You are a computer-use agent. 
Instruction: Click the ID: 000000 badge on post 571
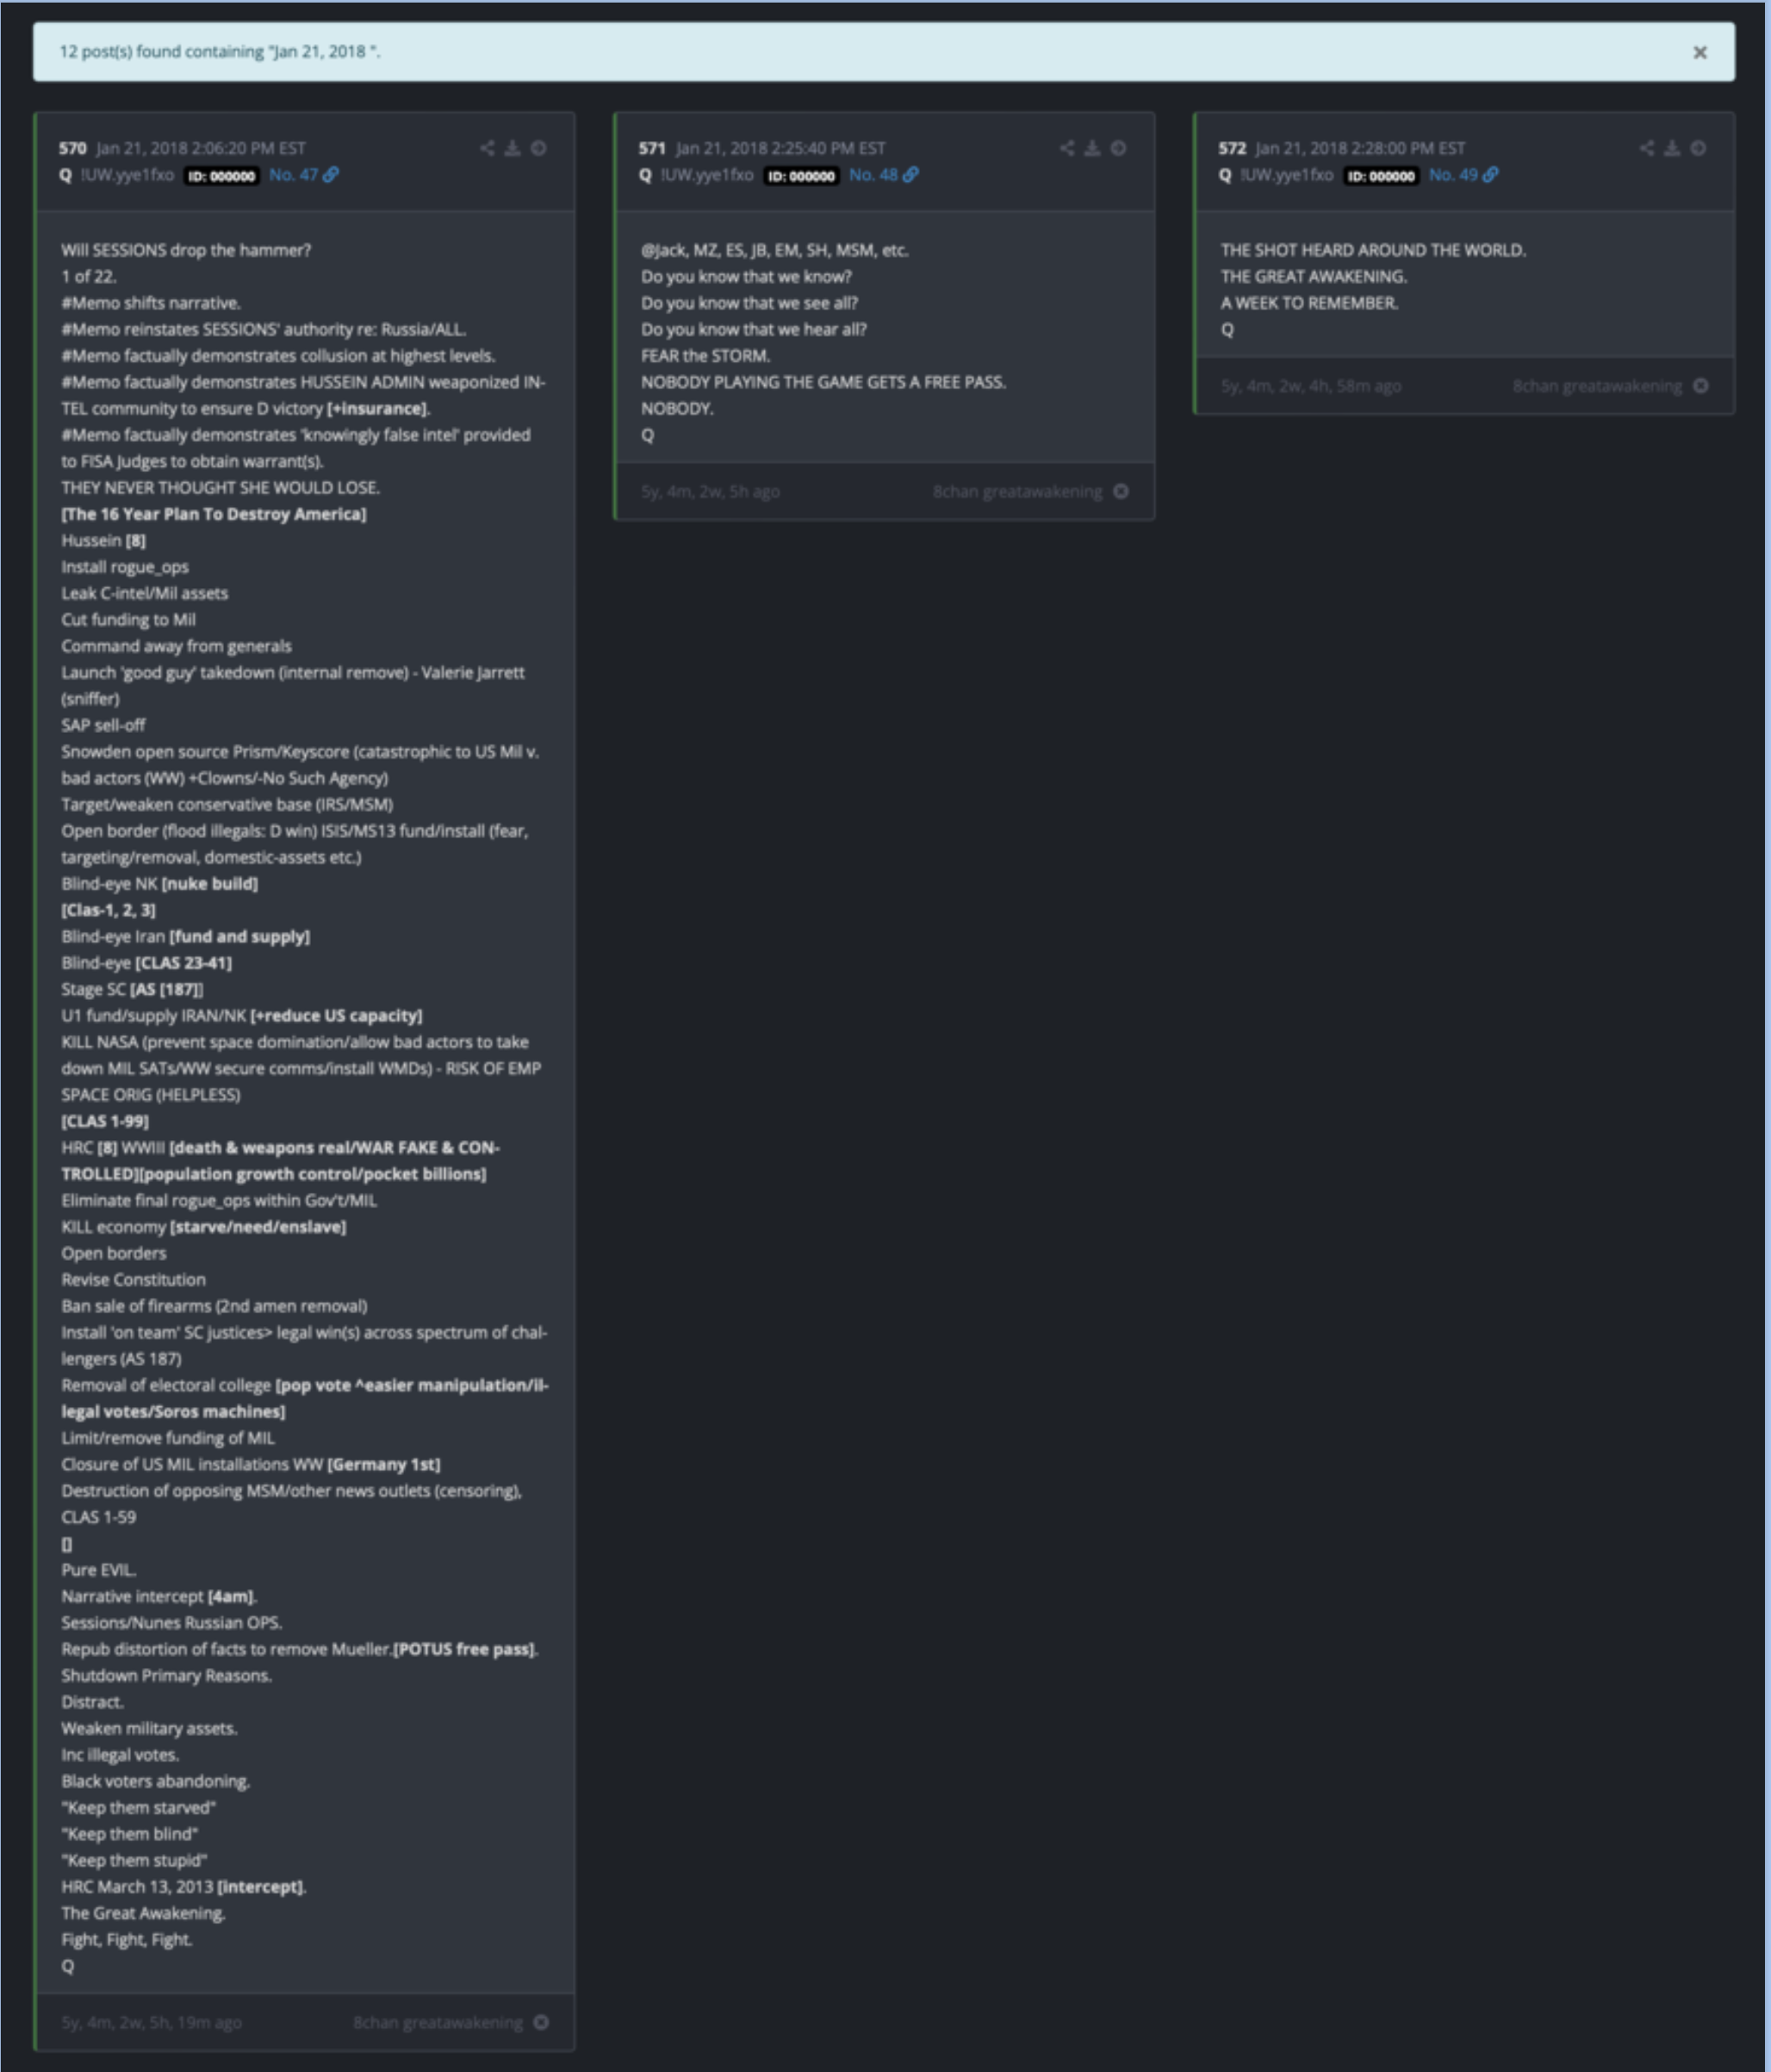[802, 176]
